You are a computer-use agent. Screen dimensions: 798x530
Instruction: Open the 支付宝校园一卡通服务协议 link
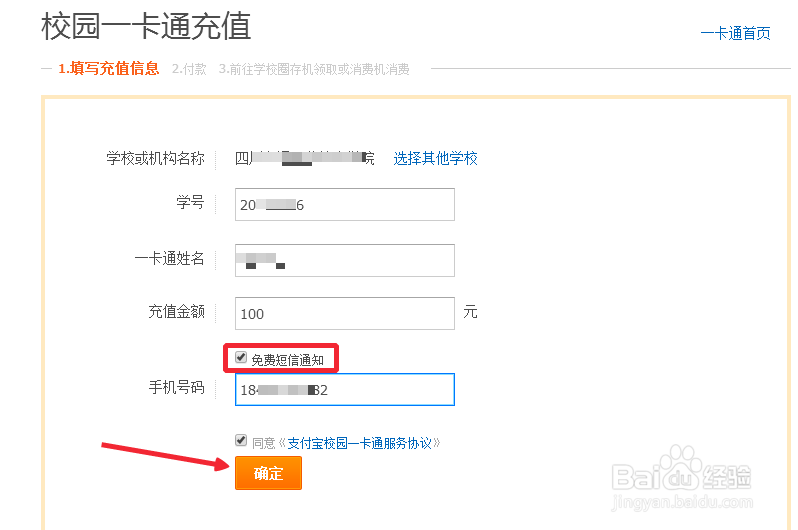pos(359,443)
